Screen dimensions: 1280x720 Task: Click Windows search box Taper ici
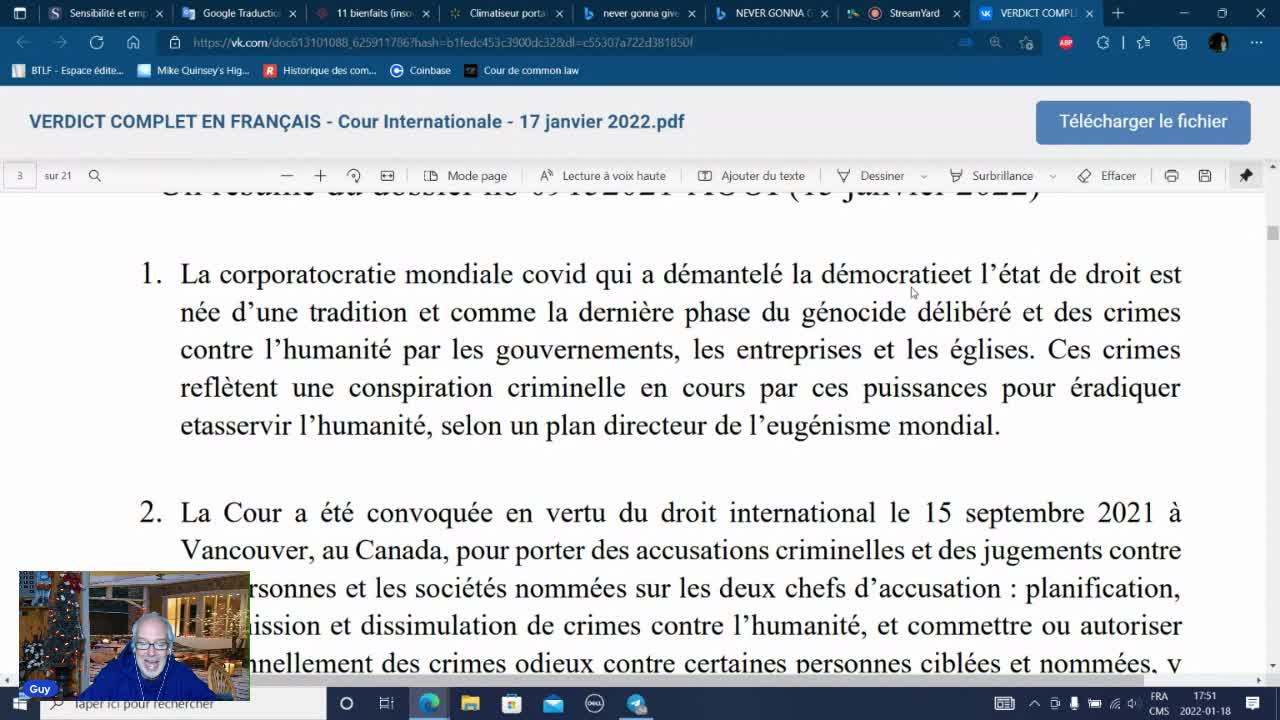tap(183, 704)
